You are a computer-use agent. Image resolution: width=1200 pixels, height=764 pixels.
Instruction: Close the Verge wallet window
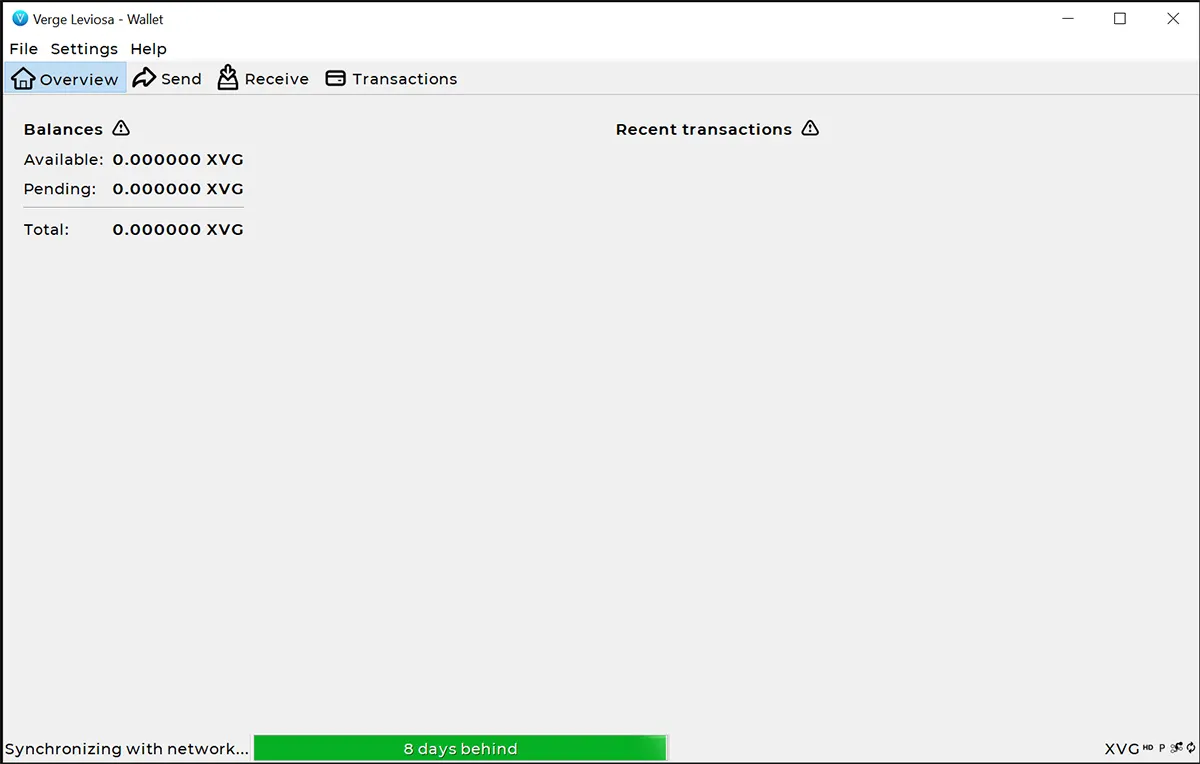[1173, 18]
